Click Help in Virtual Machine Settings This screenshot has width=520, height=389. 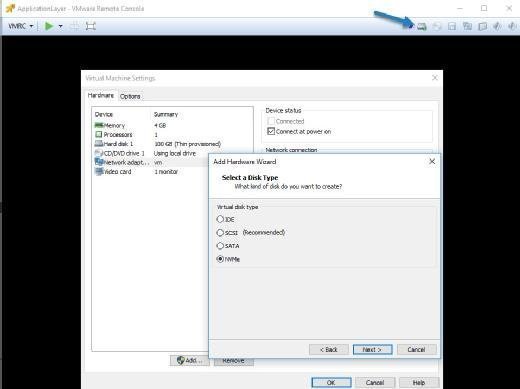coord(419,382)
